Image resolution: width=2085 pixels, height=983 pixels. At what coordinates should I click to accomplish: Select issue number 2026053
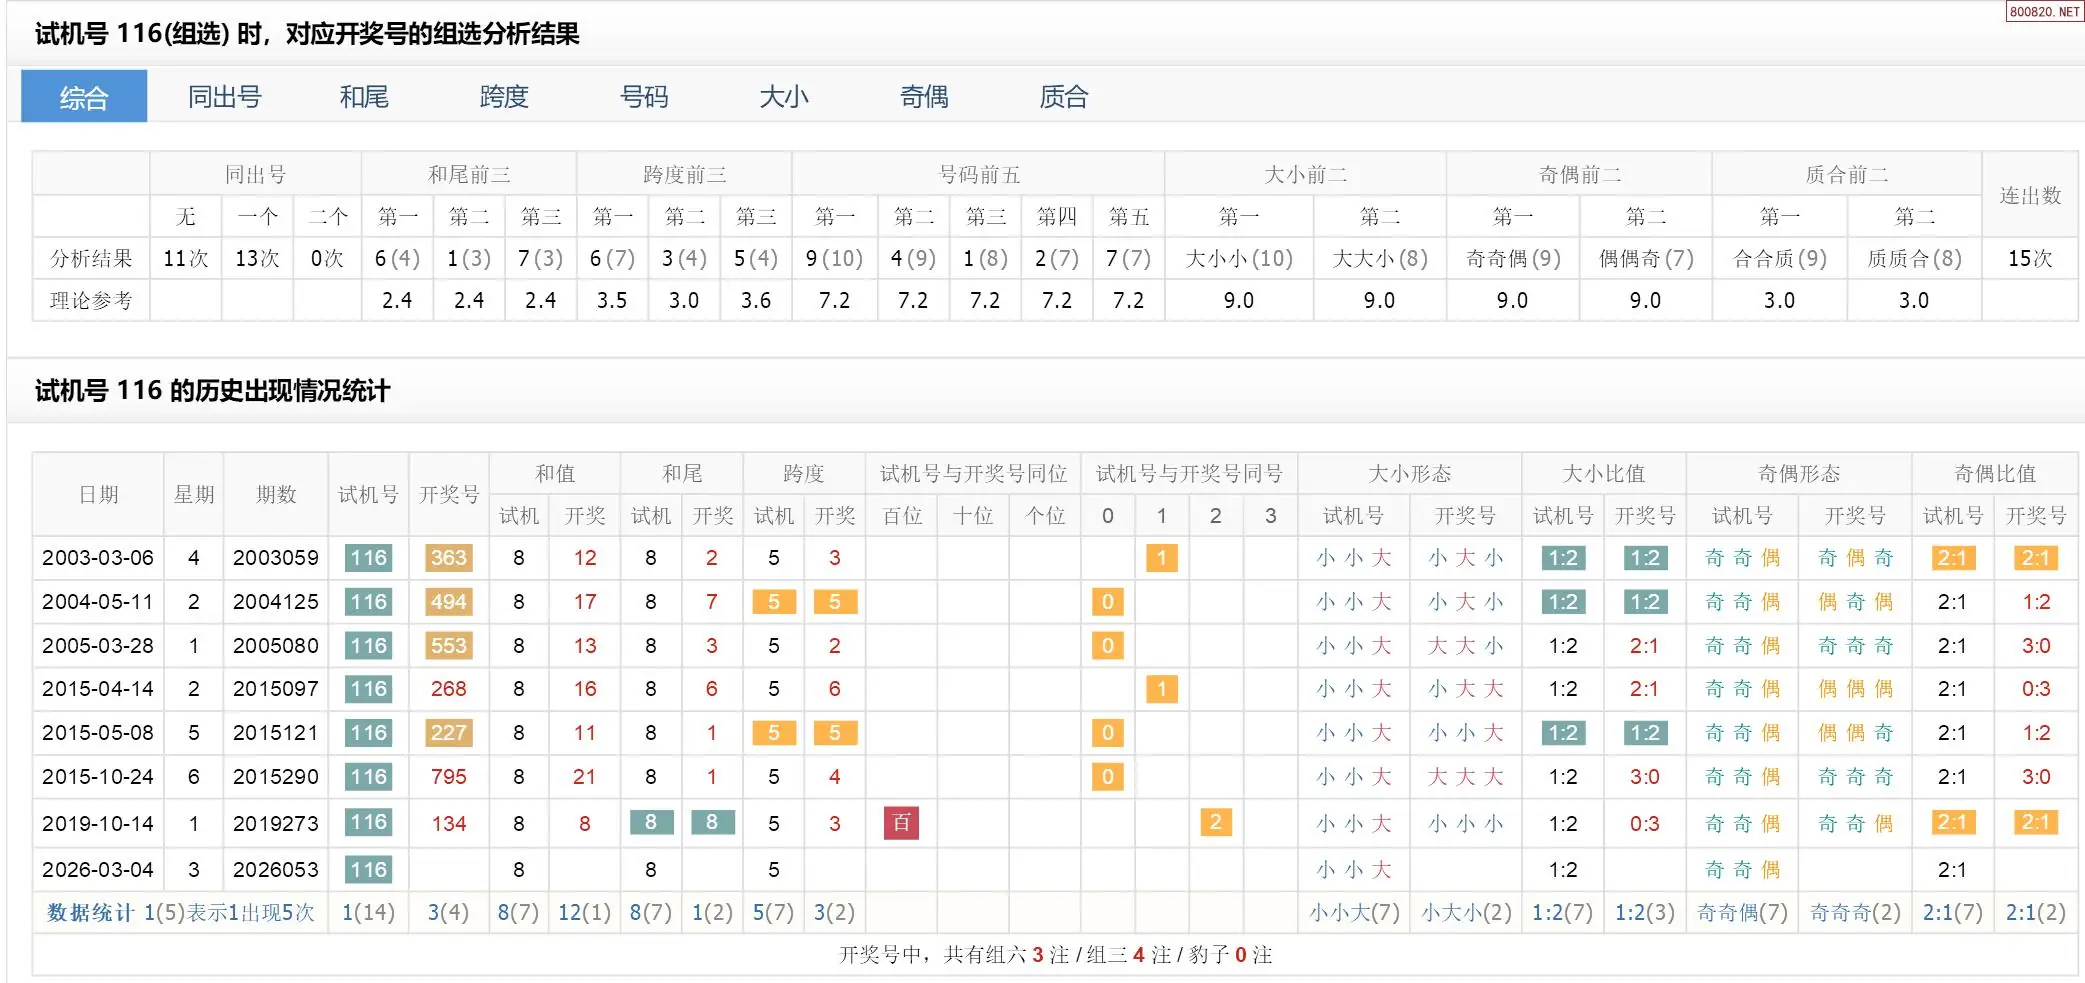[275, 870]
